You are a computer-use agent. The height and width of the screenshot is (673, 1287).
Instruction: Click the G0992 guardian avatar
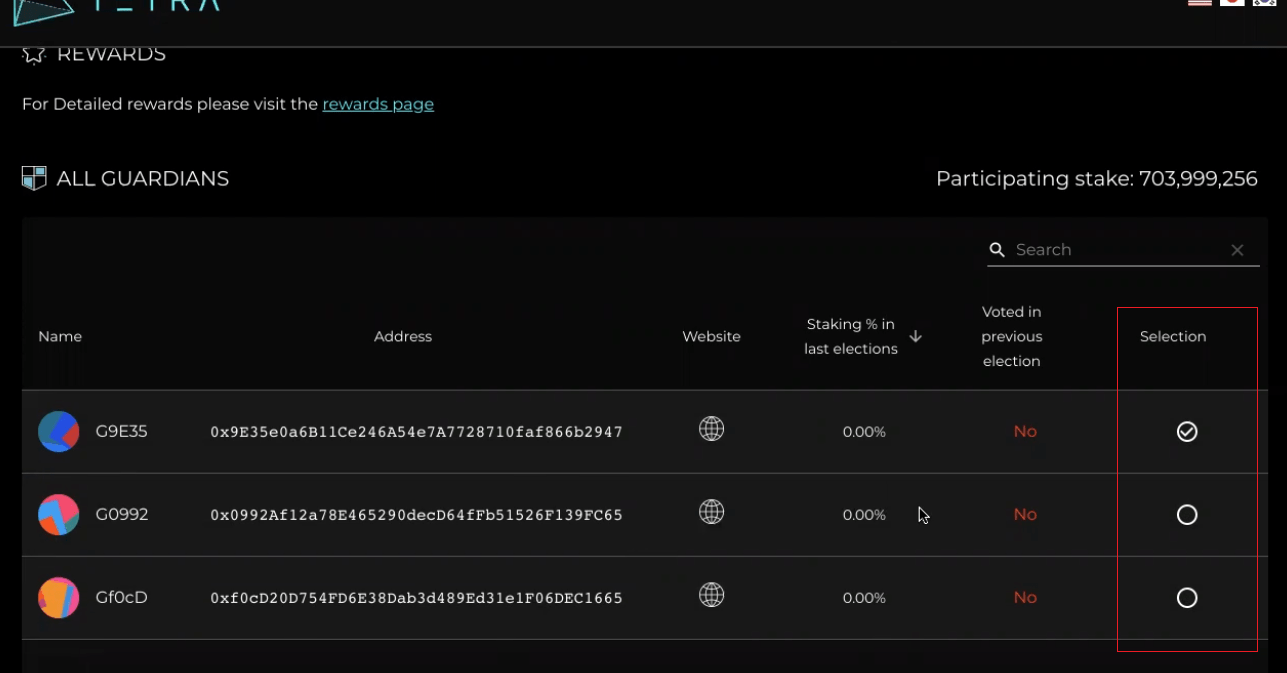[59, 515]
